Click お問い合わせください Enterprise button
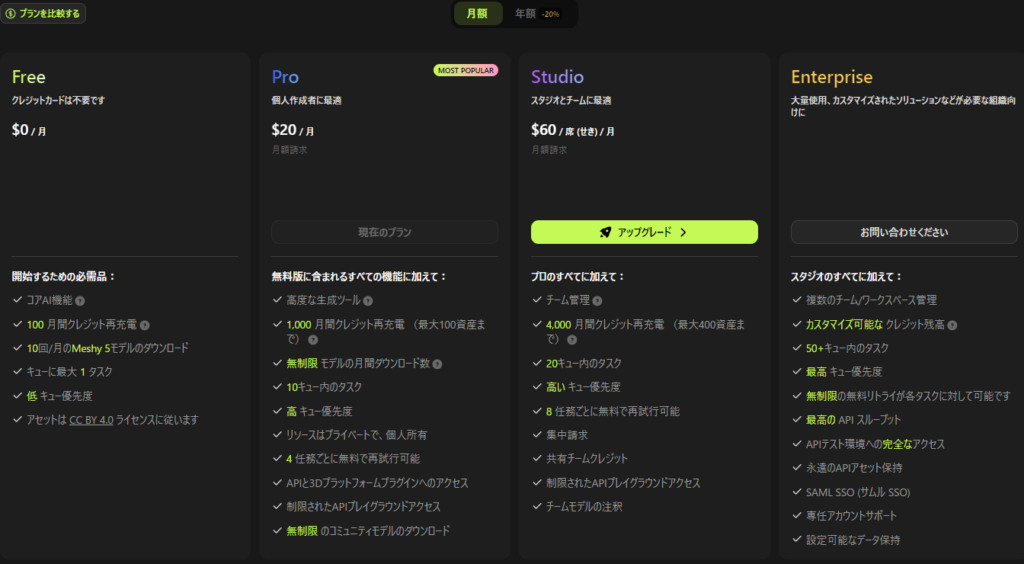The width and height of the screenshot is (1024, 564). click(904, 232)
